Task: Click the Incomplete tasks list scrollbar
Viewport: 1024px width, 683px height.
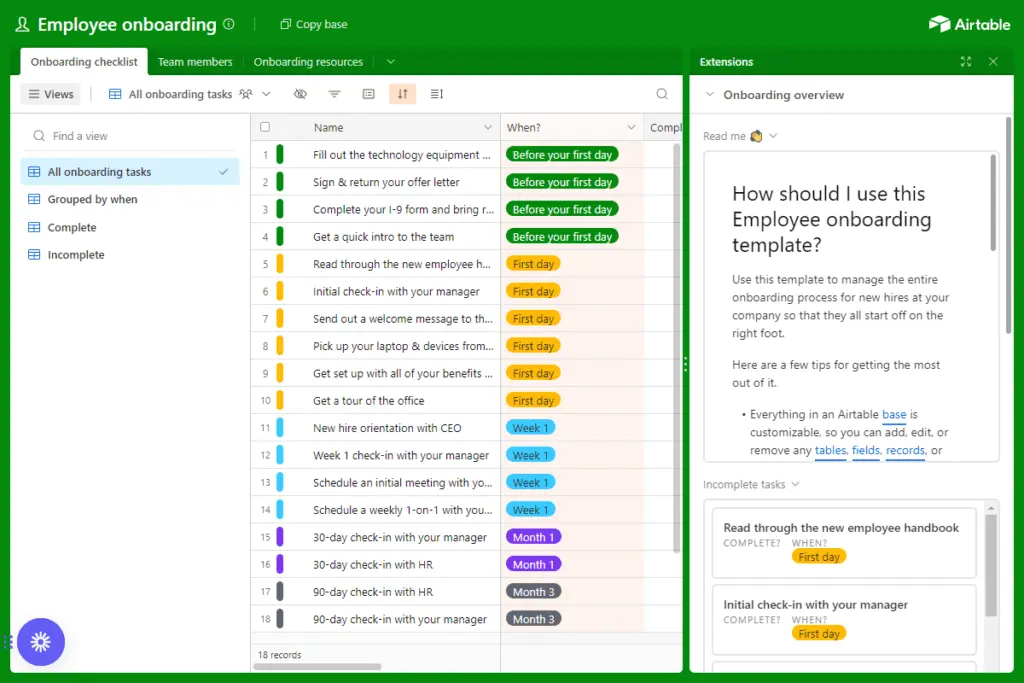Action: (x=991, y=565)
